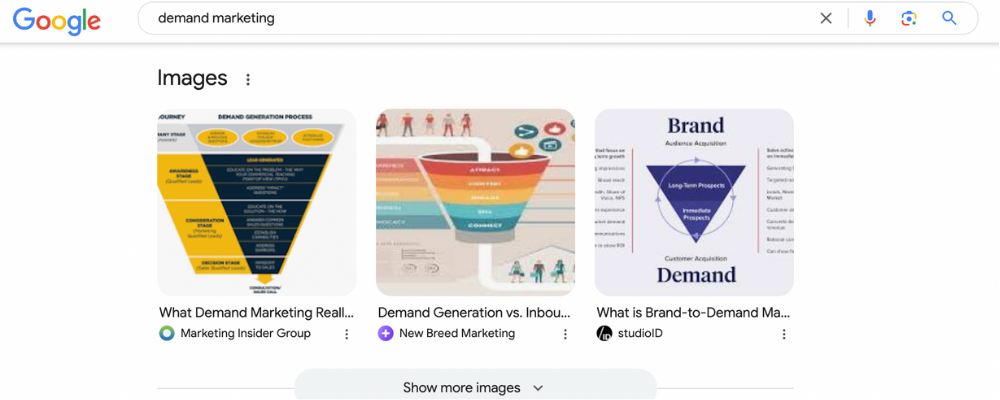Expand Show more images

click(x=462, y=388)
